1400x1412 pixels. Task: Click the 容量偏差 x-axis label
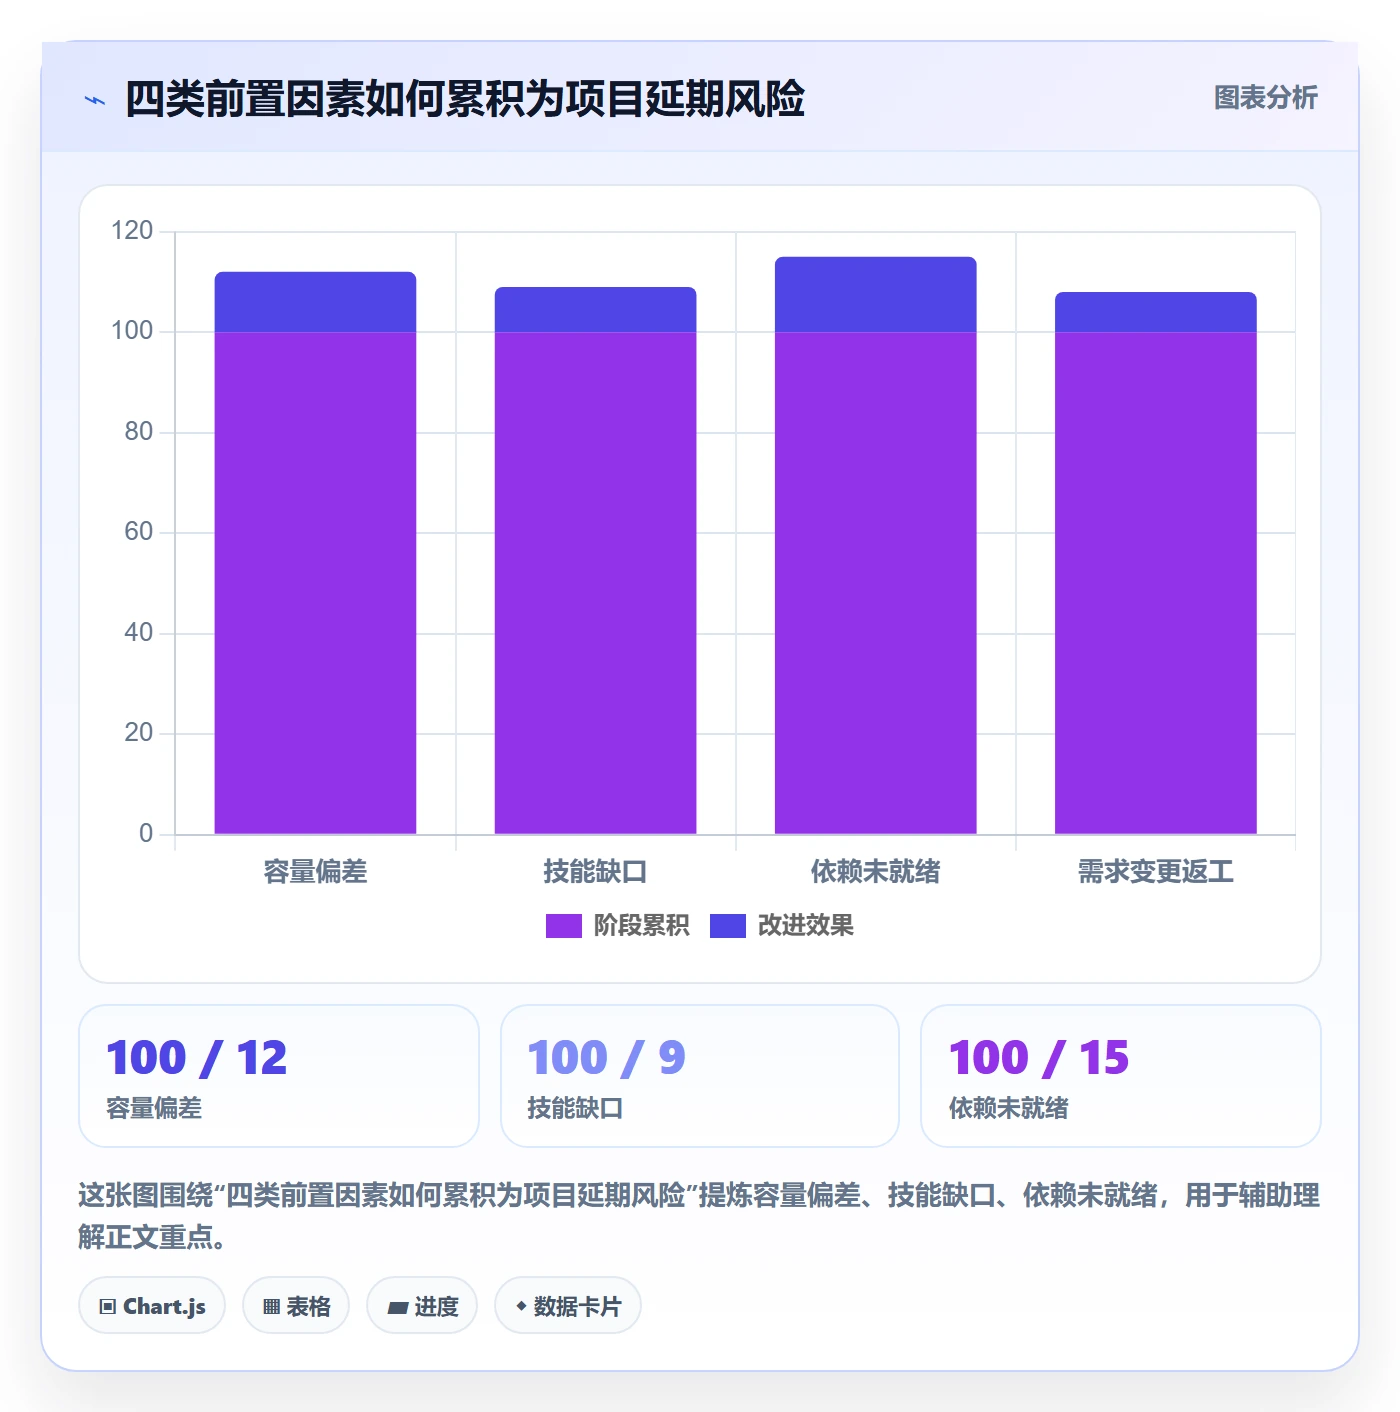(x=315, y=872)
